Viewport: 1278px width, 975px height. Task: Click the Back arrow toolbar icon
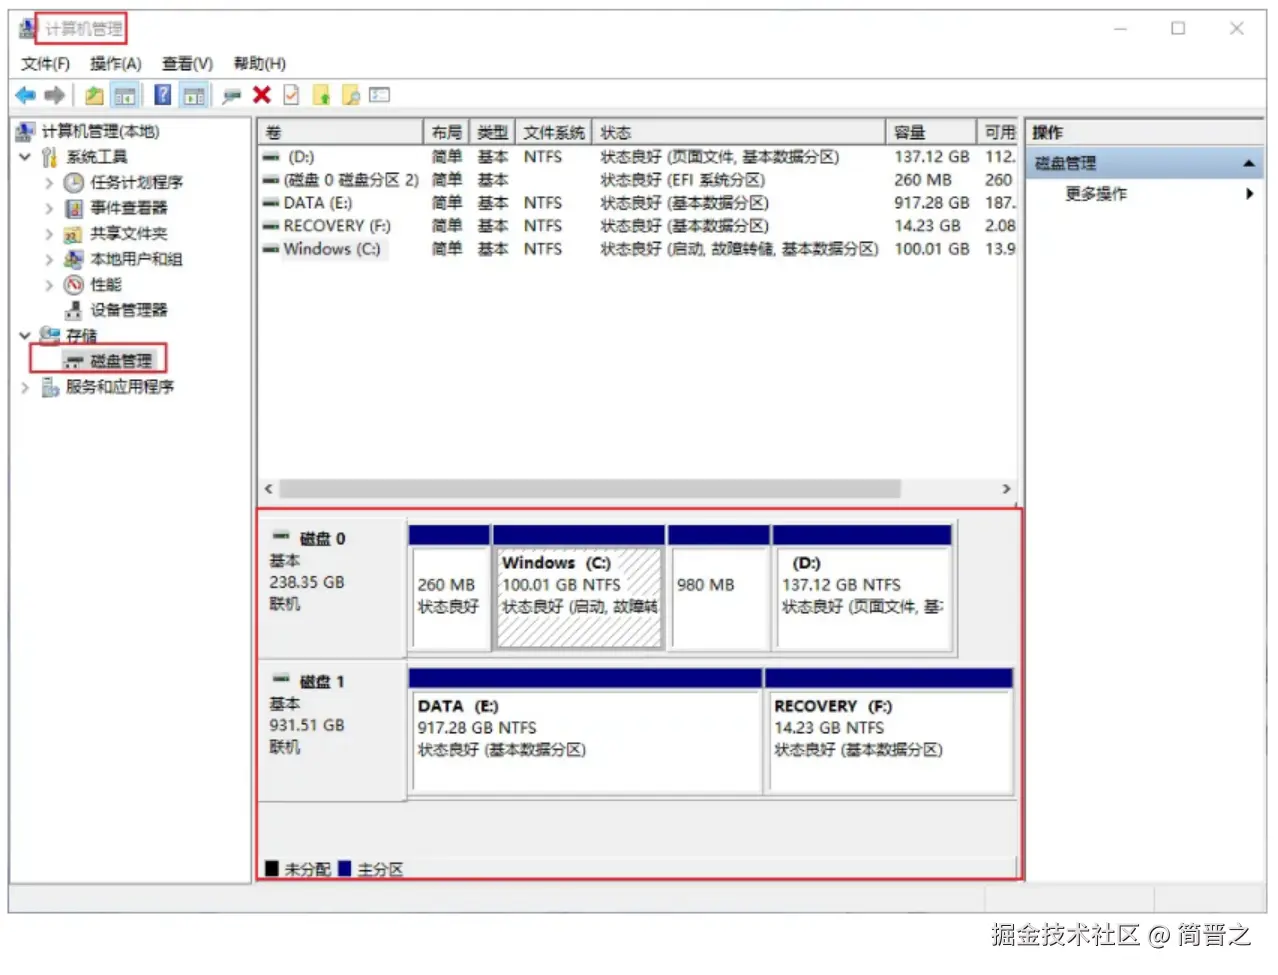[x=26, y=95]
